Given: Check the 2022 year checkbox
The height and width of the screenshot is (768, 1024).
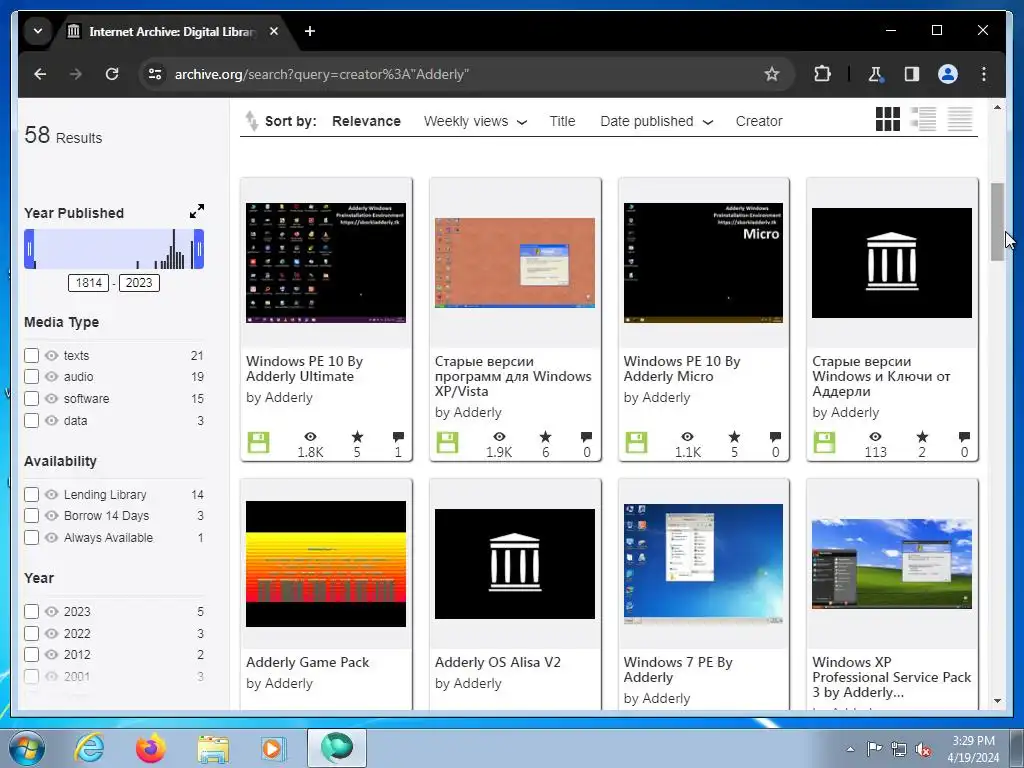Looking at the screenshot, I should pos(31,633).
